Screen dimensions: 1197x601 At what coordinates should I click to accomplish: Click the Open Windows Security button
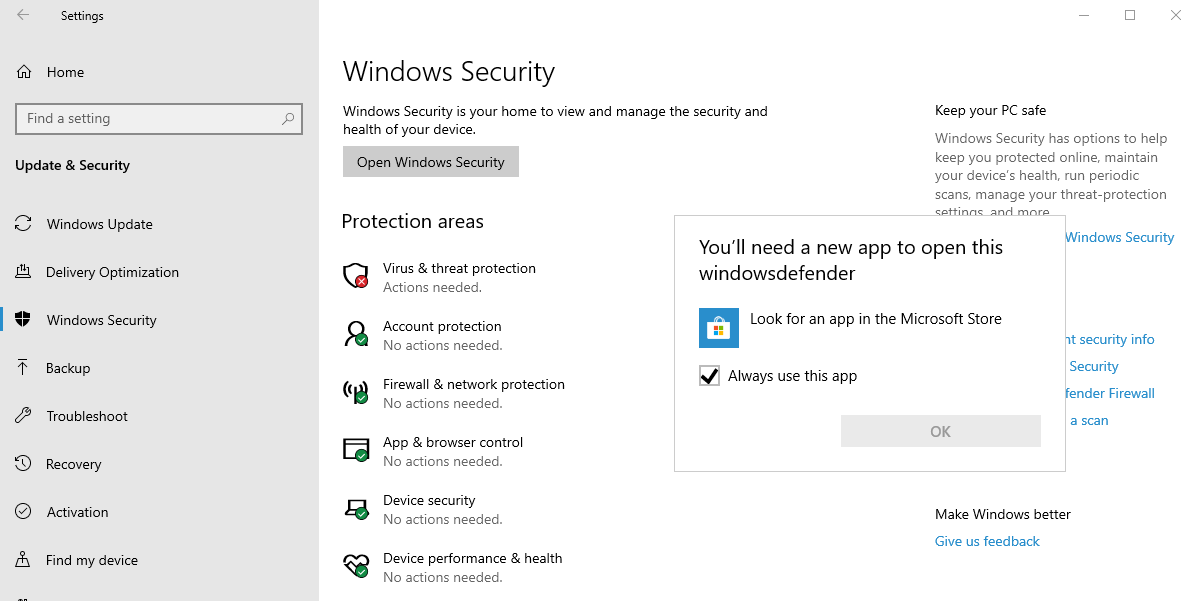(x=430, y=161)
